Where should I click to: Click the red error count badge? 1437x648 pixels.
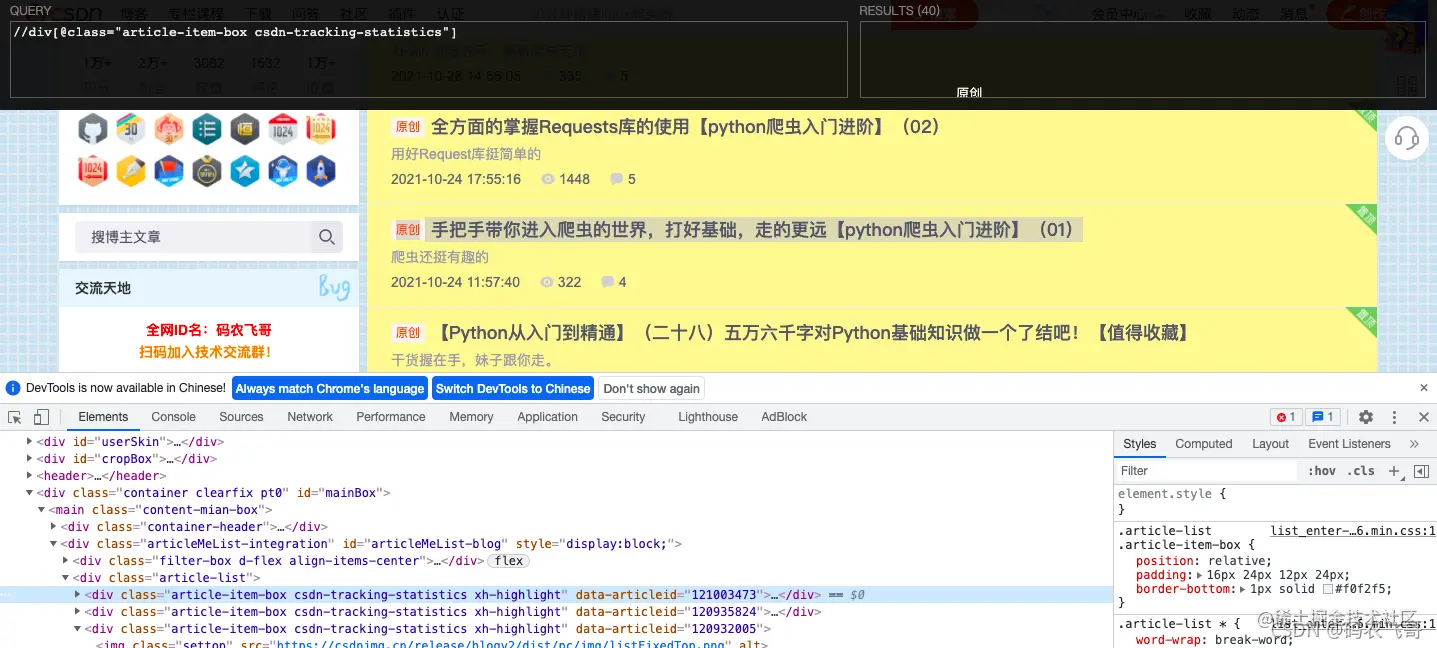pos(1286,417)
